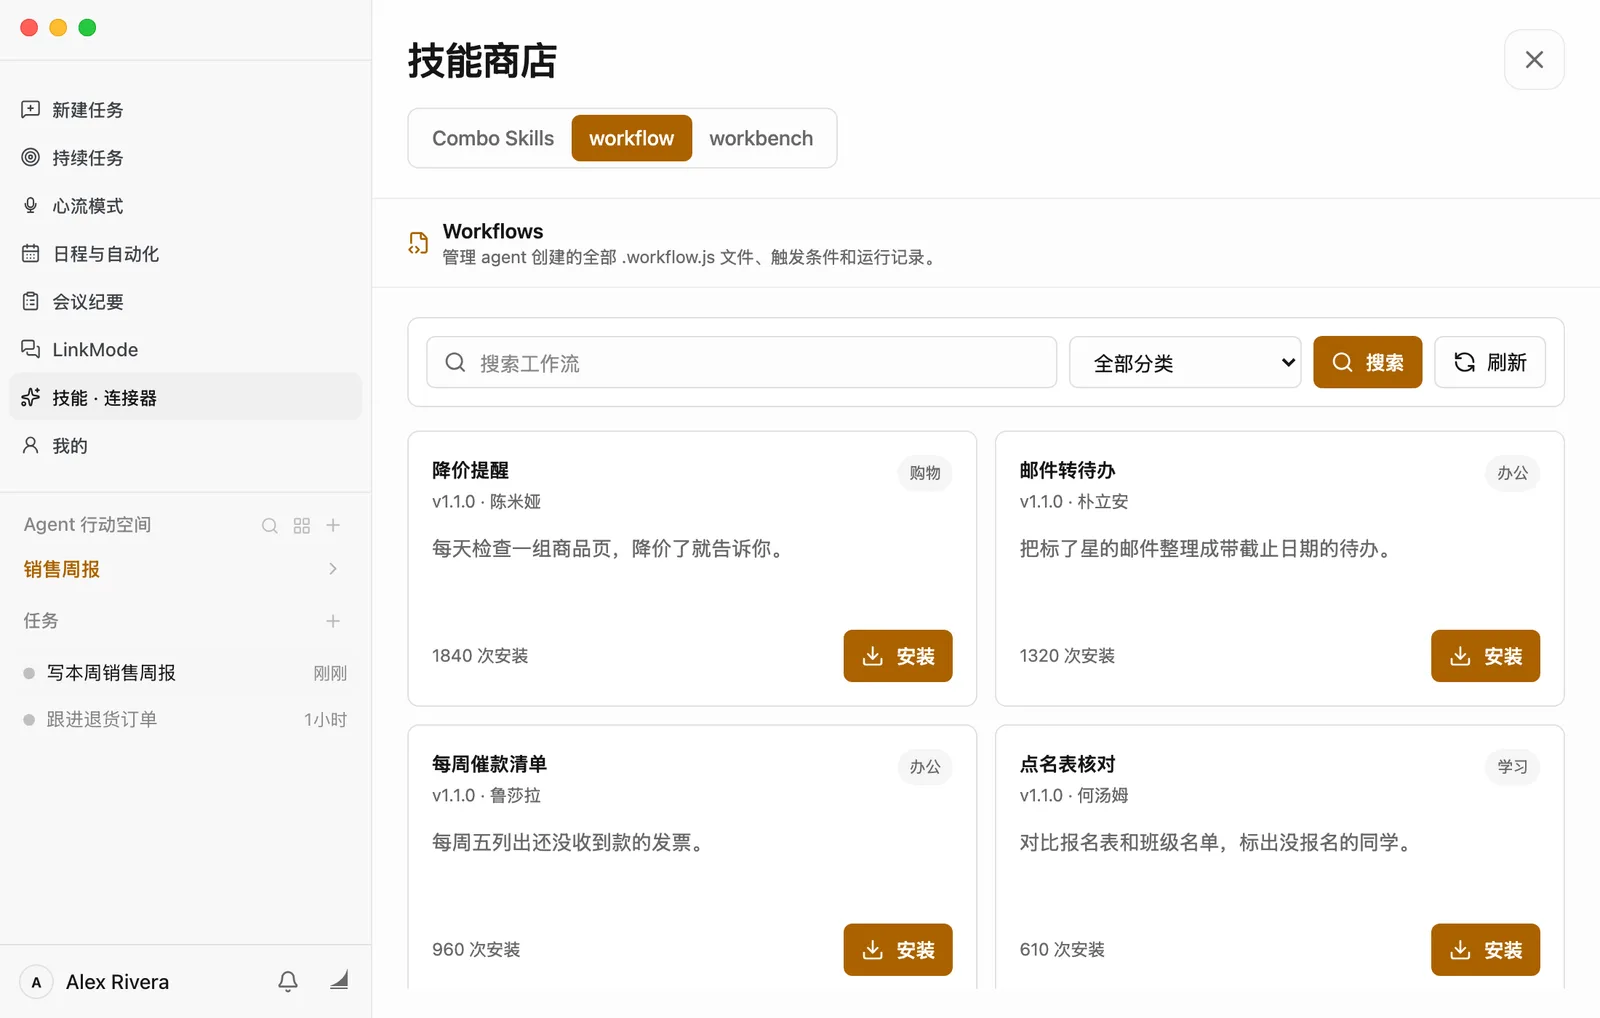Open notifications bell icon
This screenshot has height=1018, width=1600.
(x=288, y=982)
